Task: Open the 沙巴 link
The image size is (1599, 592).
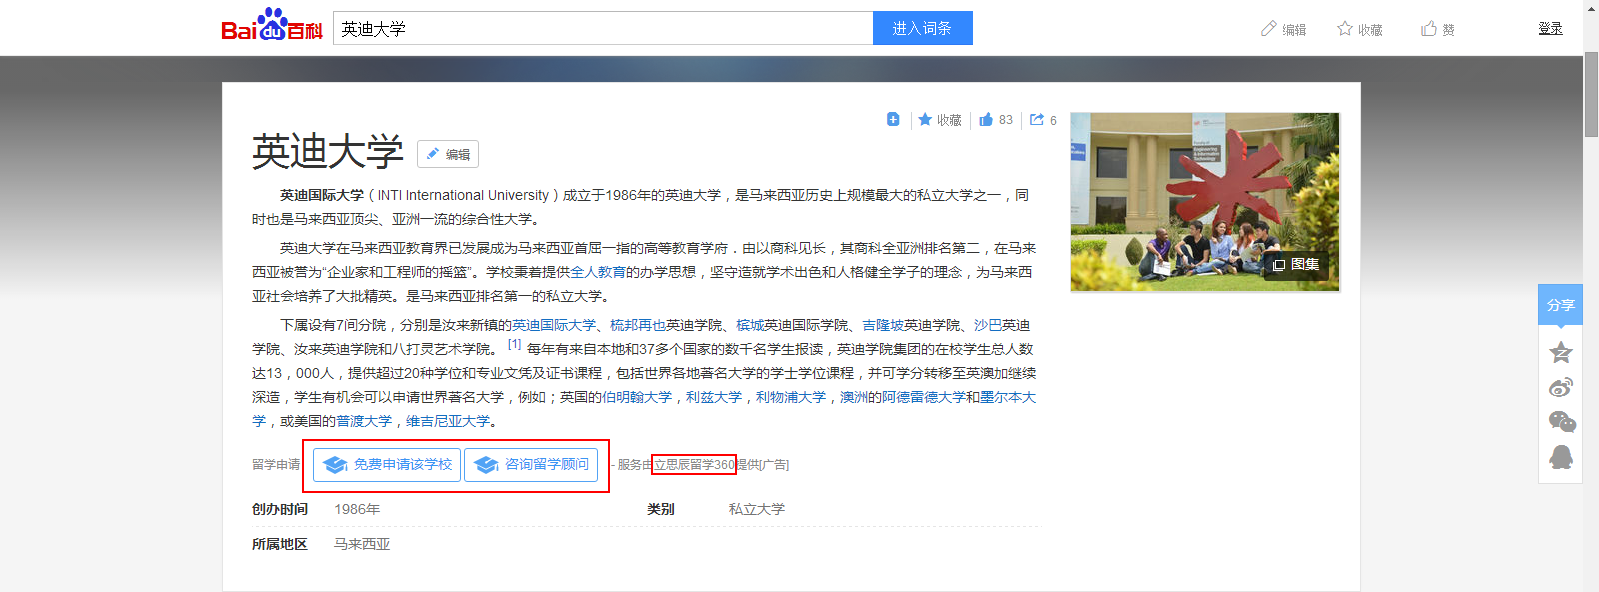Action: click(988, 325)
